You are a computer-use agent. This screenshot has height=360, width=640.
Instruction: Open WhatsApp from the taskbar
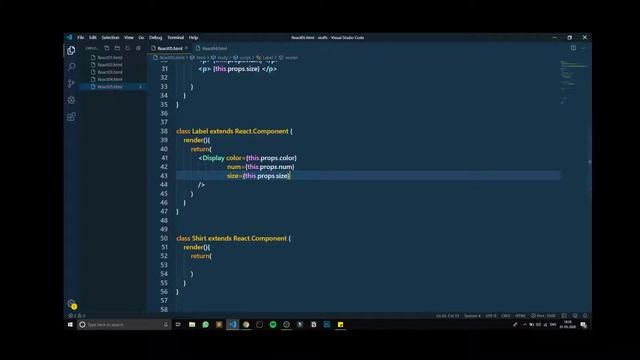(x=205, y=324)
